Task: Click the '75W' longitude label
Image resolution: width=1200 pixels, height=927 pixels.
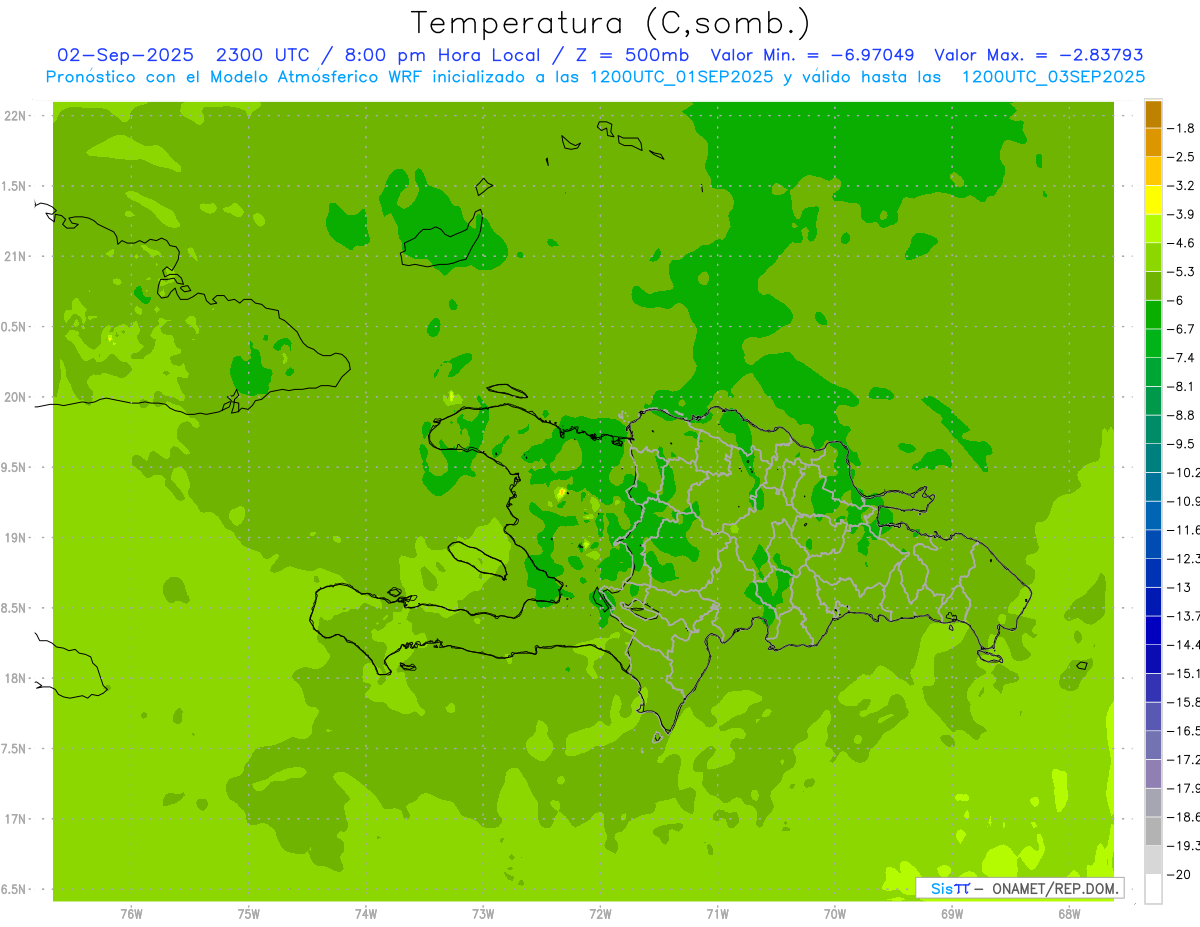Action: click(249, 914)
